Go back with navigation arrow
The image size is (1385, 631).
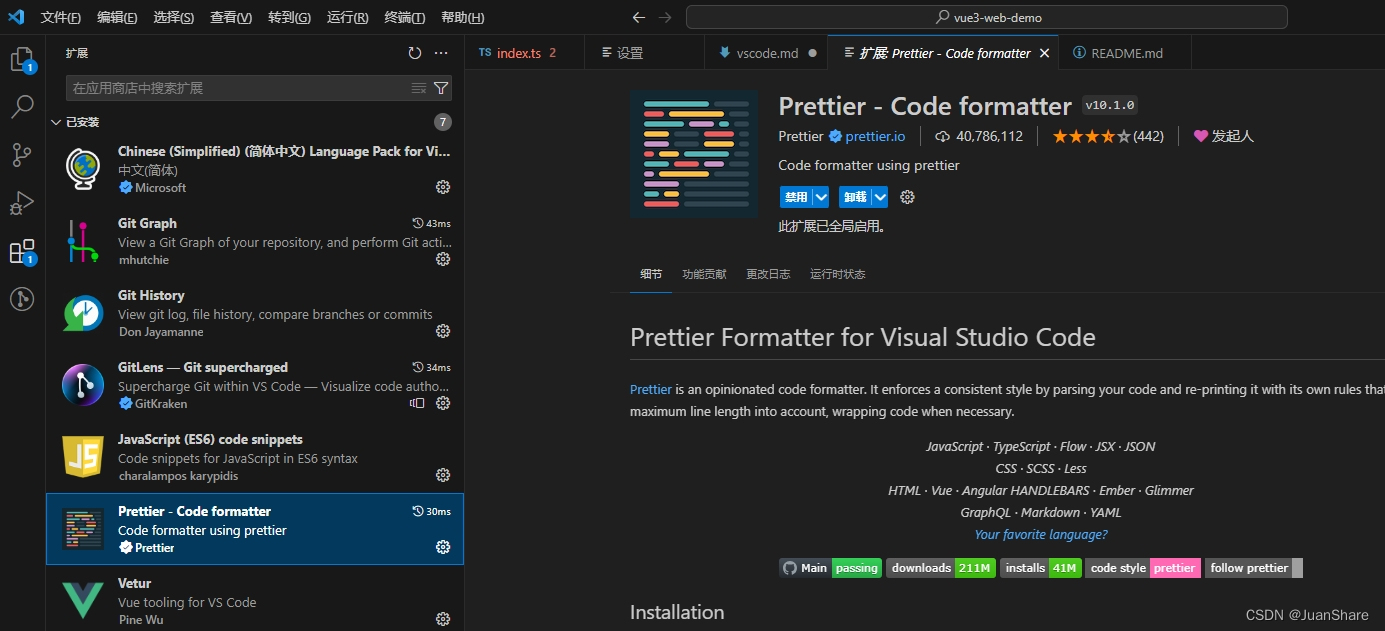tap(639, 17)
